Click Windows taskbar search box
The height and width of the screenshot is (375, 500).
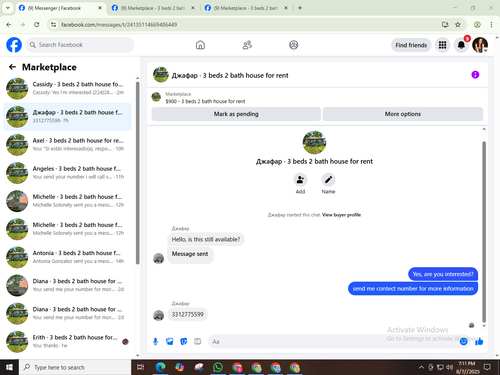tap(75, 367)
